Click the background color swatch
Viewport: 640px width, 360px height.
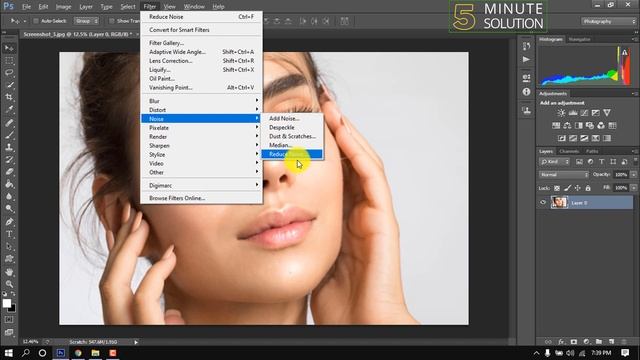[13, 309]
